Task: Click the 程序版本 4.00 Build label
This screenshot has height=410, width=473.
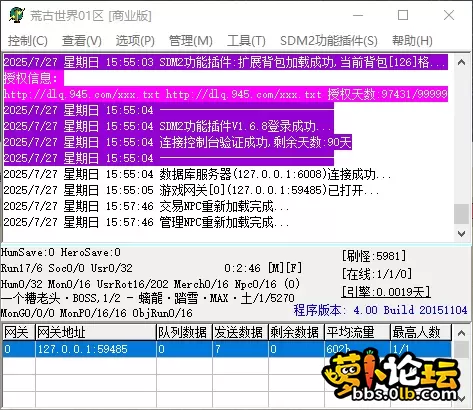Action: pyautogui.click(x=380, y=310)
